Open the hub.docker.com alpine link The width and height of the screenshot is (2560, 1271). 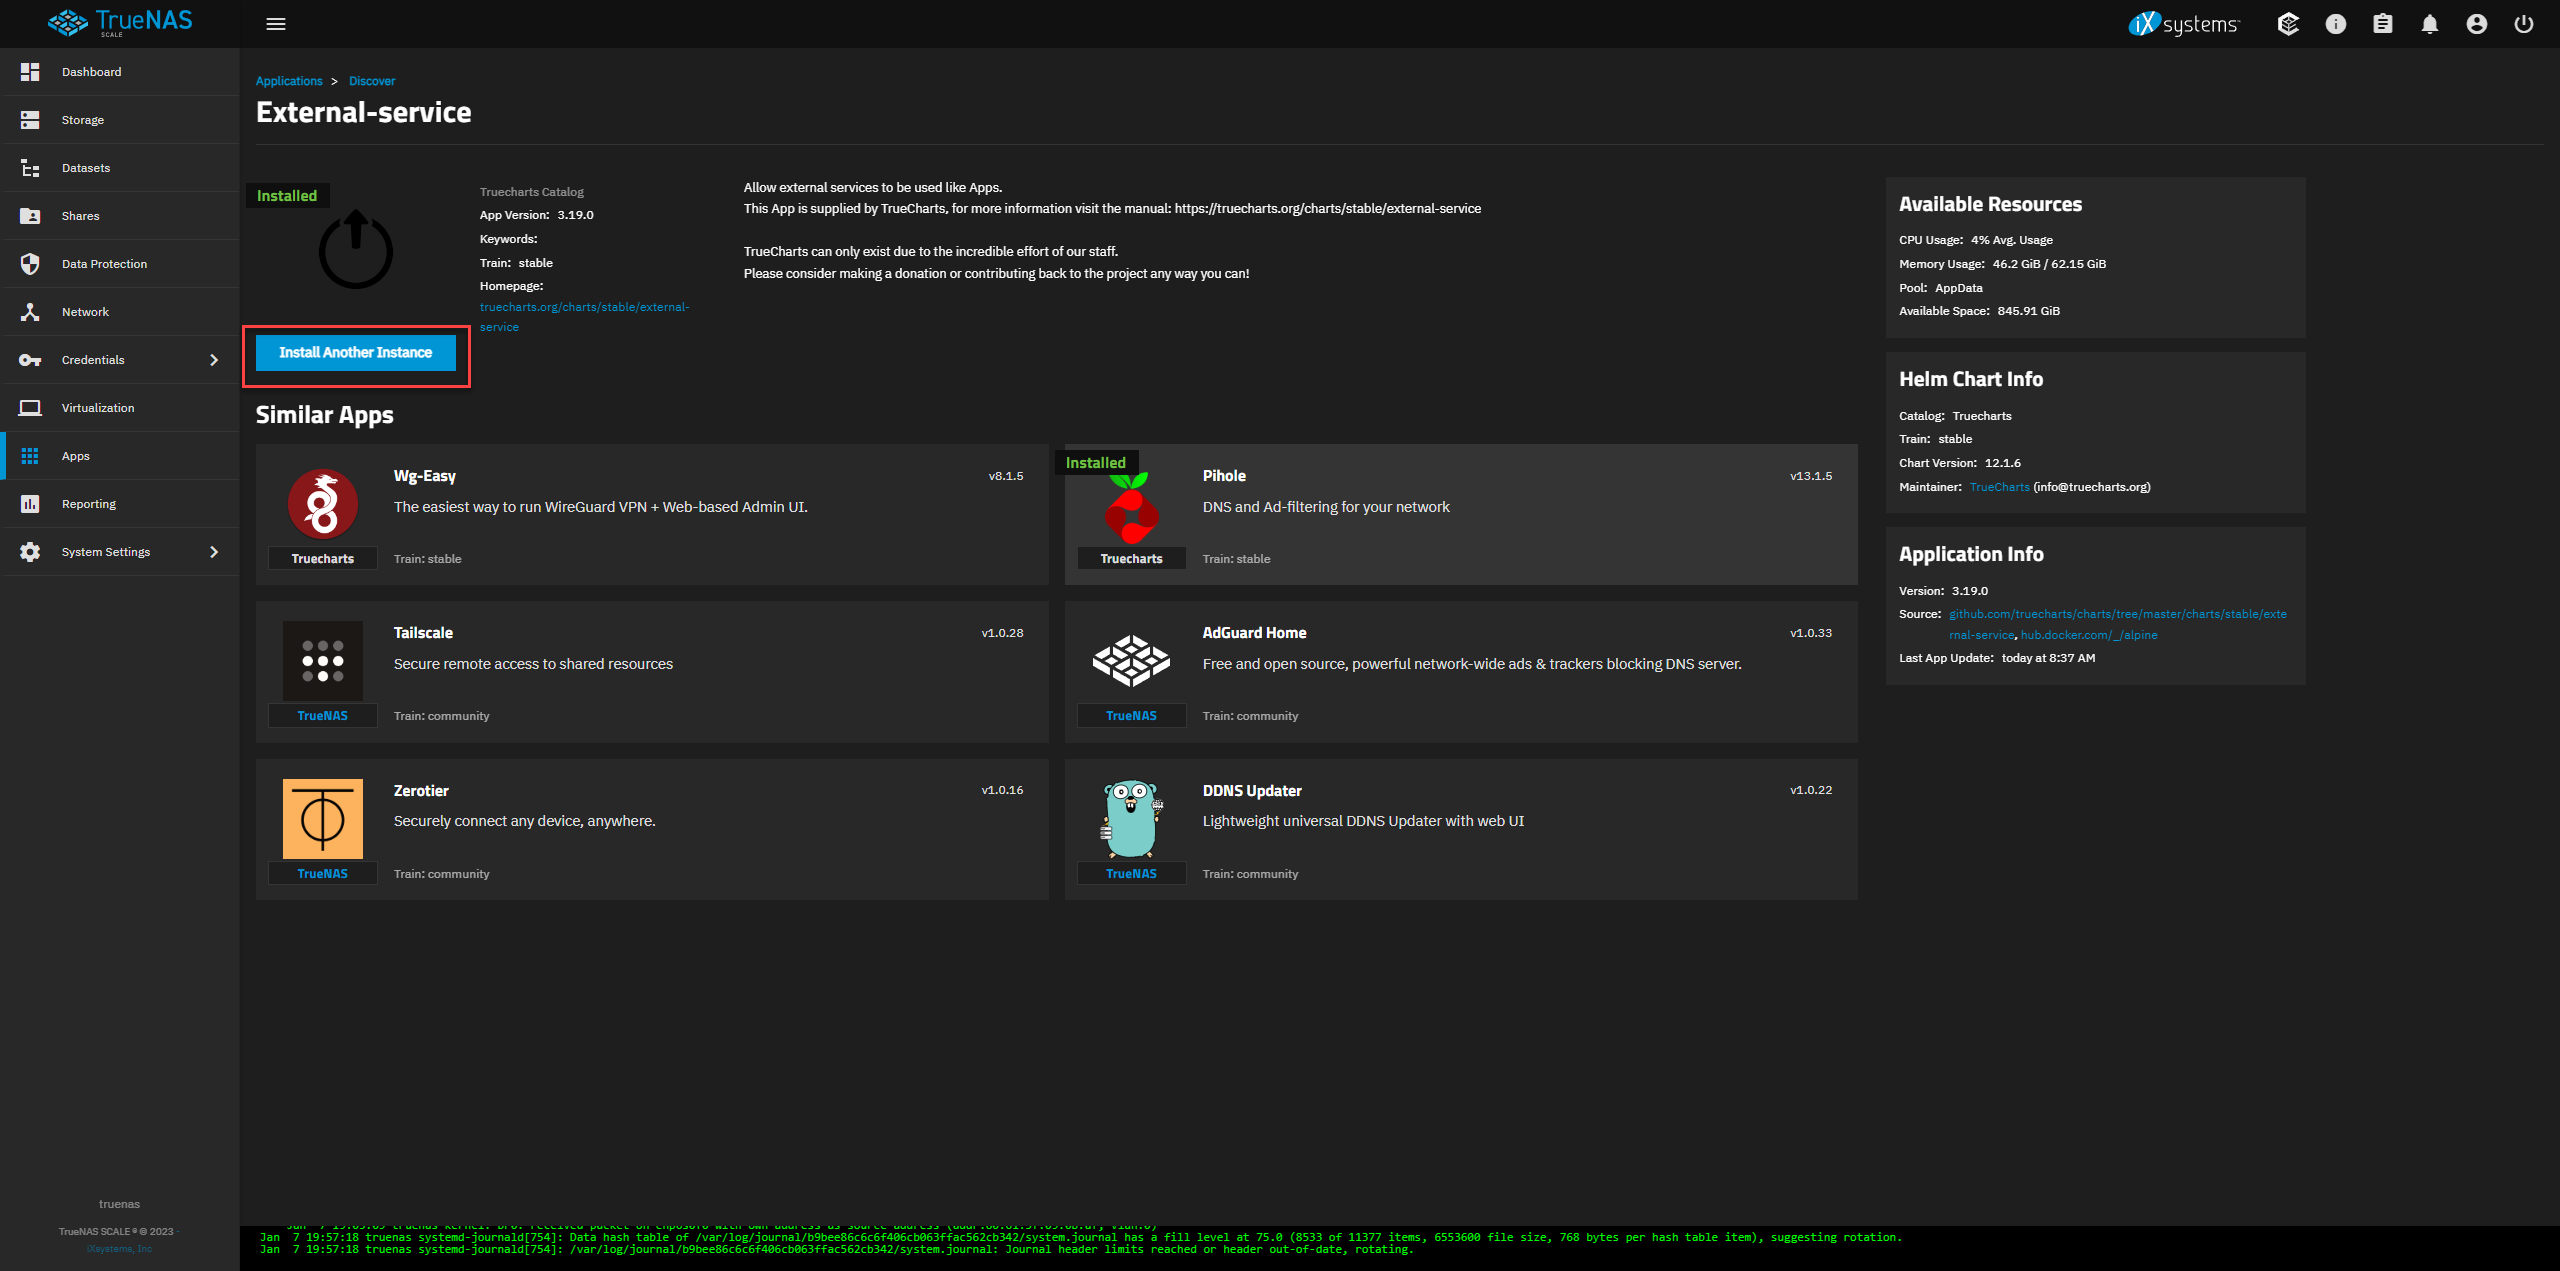[2089, 635]
